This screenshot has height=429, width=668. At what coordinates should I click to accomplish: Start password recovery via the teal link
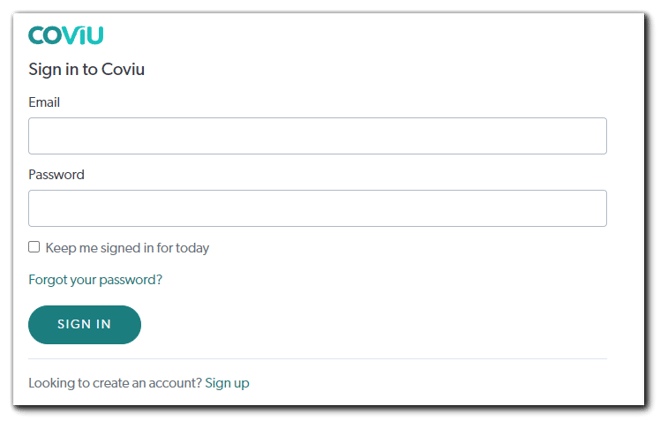point(95,280)
